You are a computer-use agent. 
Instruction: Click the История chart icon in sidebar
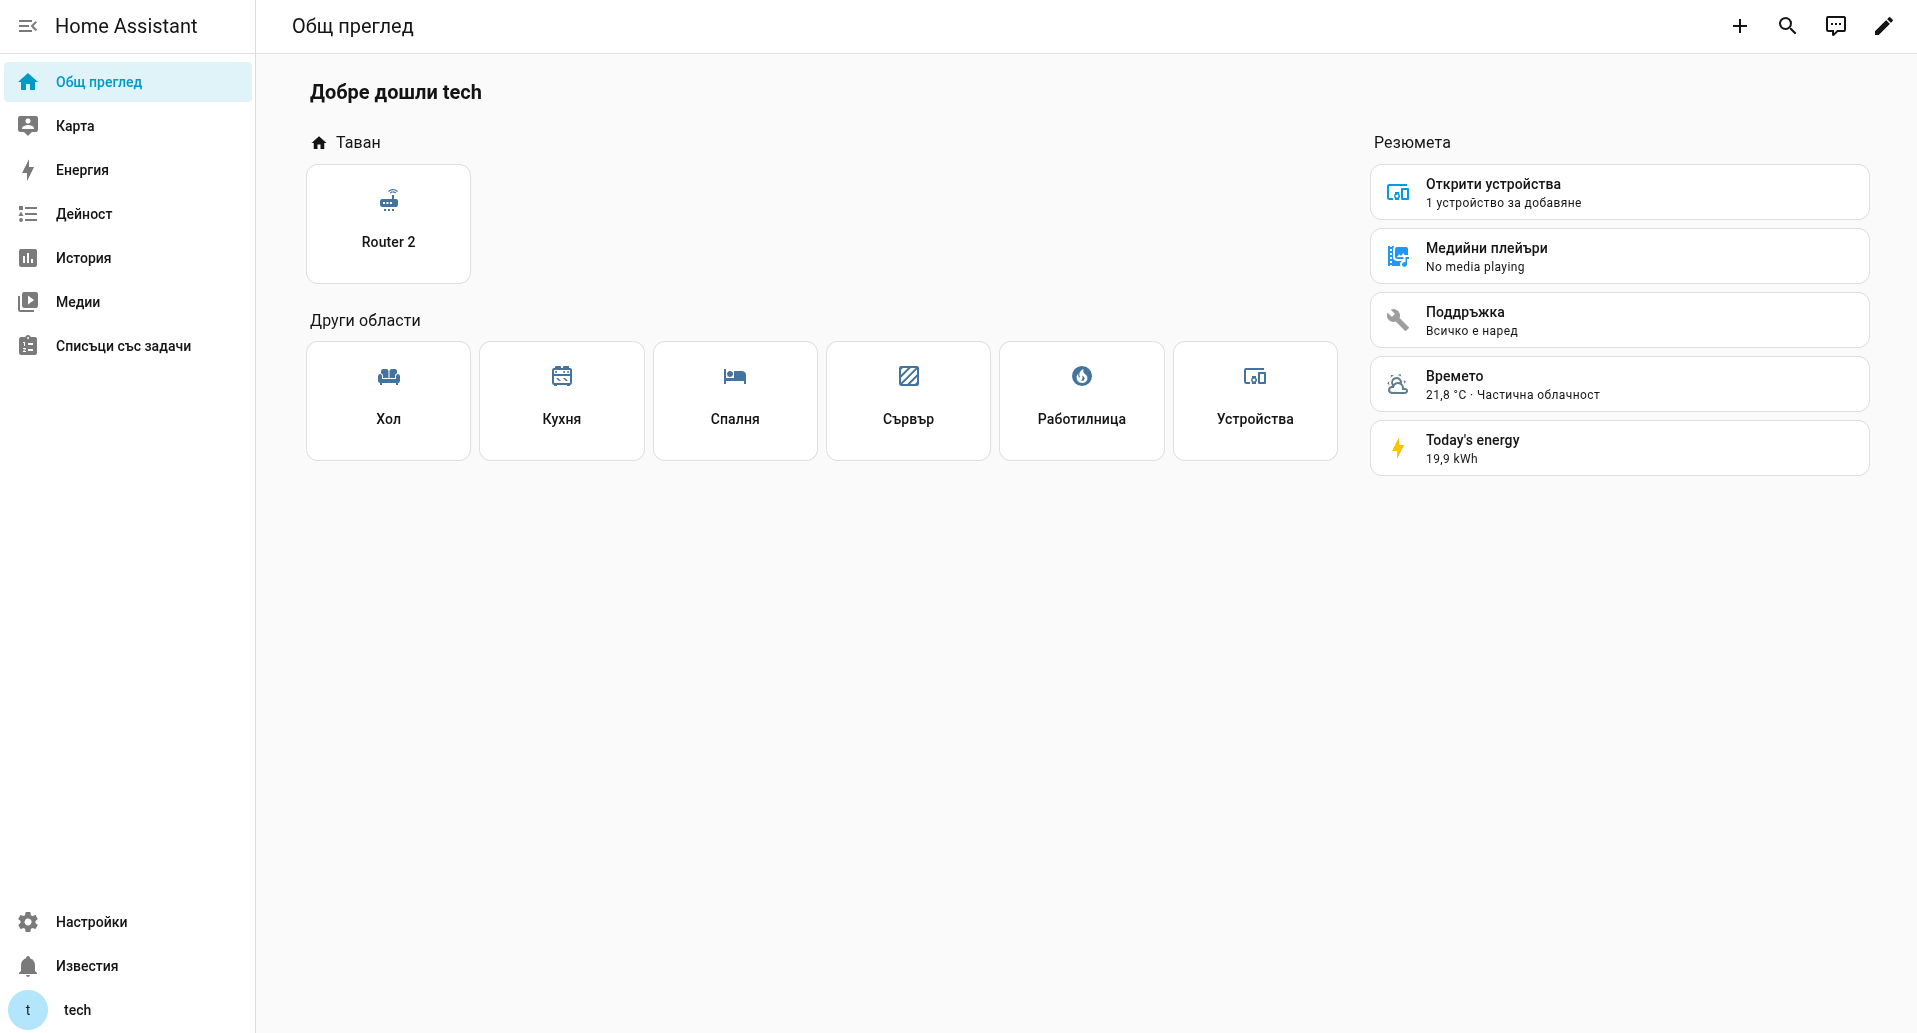(28, 258)
